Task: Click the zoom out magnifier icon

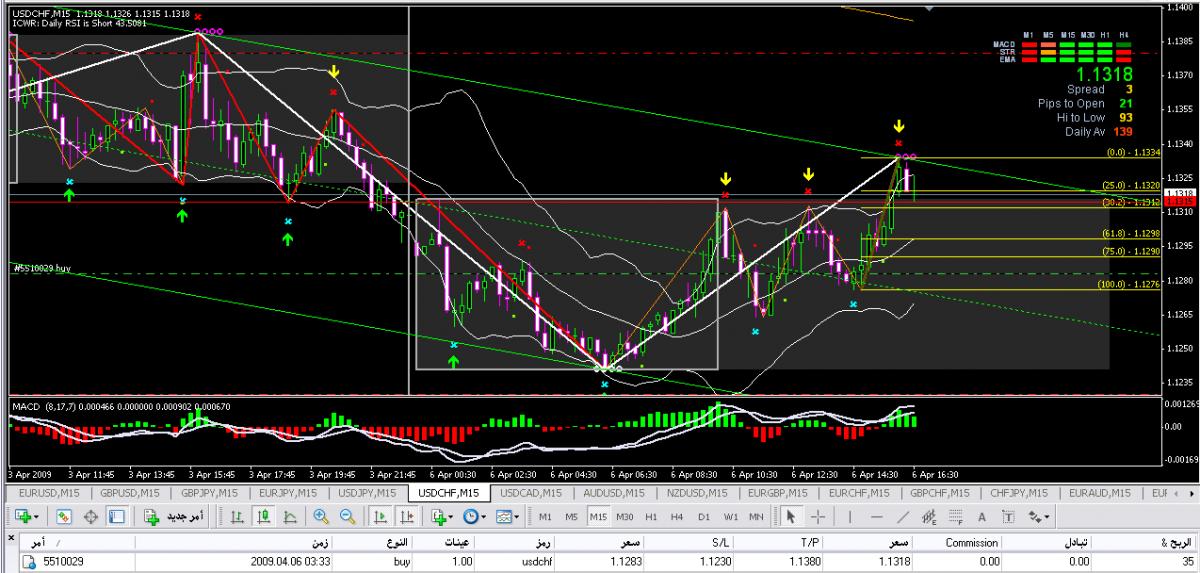Action: point(347,517)
